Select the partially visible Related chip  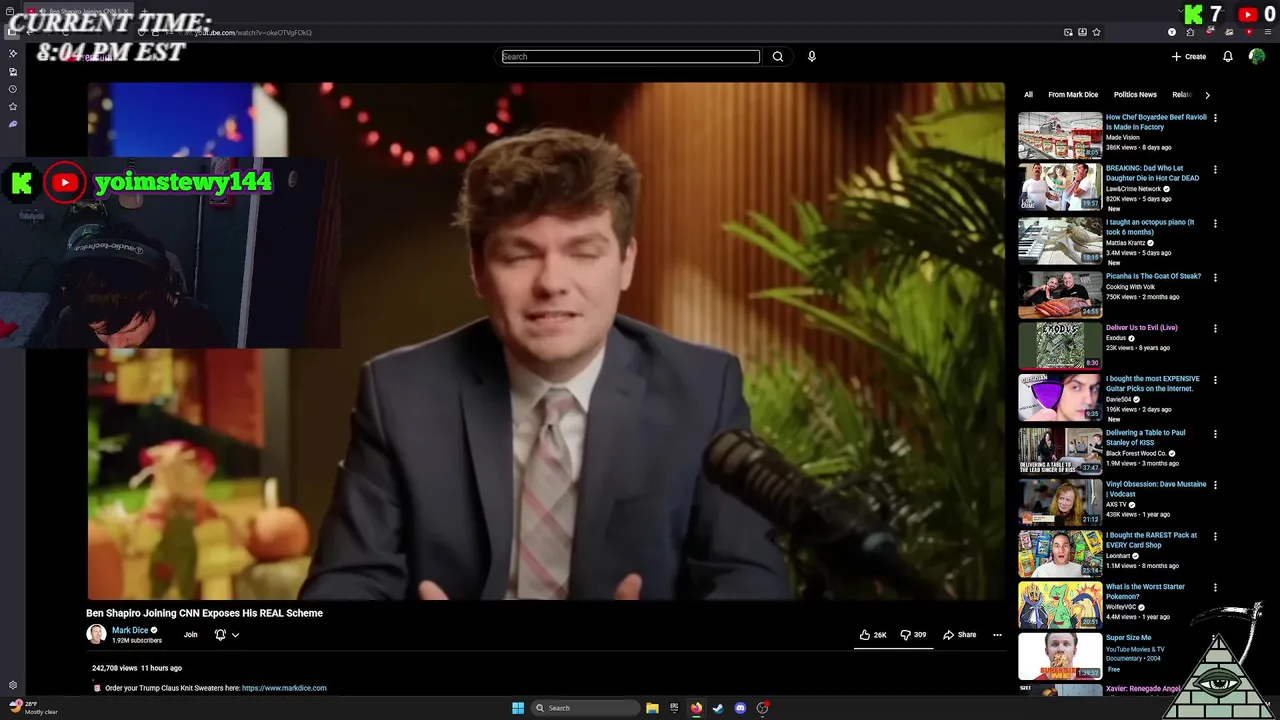coord(1182,95)
